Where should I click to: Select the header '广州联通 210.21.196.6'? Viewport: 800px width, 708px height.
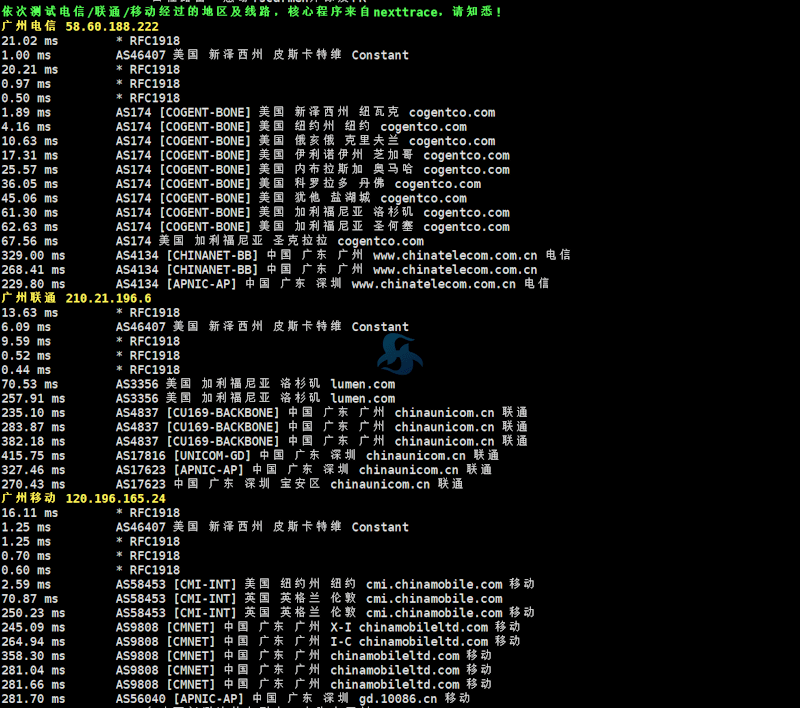click(x=77, y=298)
